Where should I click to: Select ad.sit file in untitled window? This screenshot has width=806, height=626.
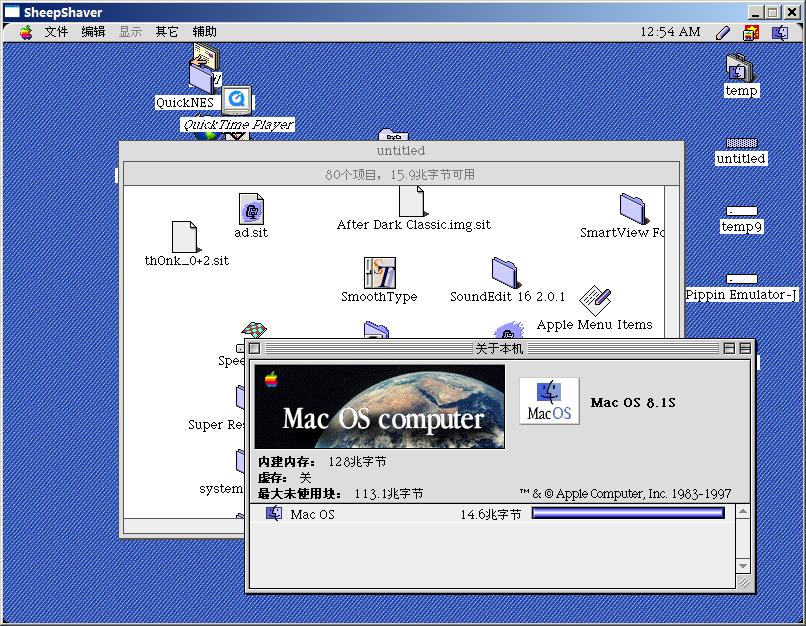click(x=251, y=209)
